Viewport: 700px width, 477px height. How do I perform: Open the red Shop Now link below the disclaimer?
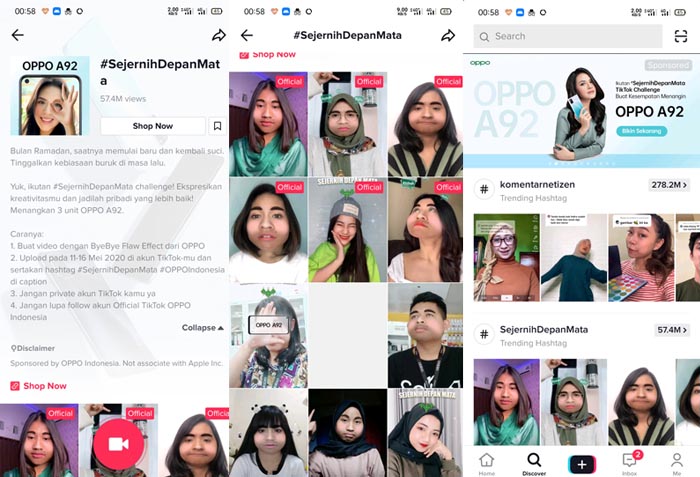point(38,386)
